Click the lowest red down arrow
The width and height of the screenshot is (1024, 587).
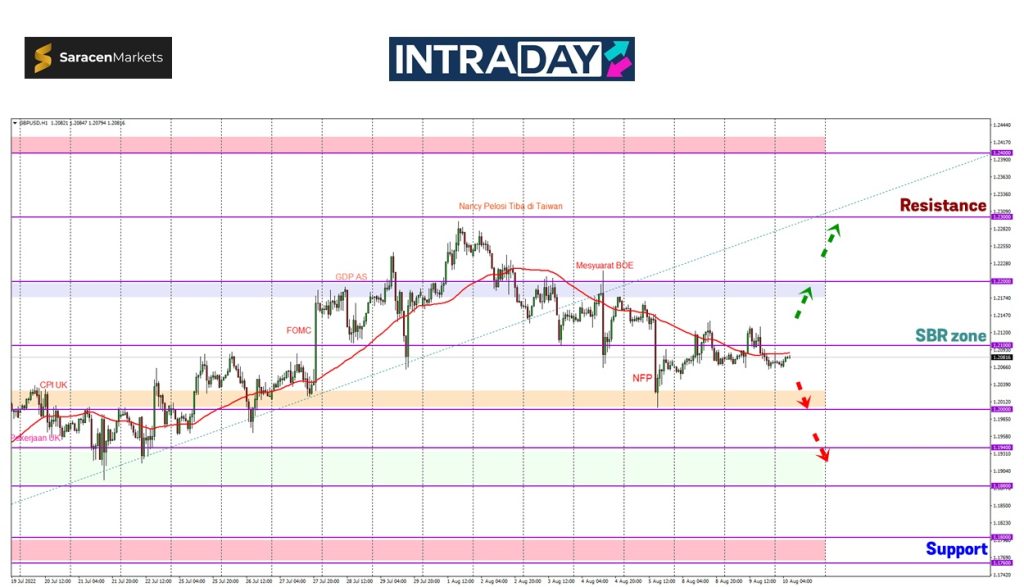(x=820, y=447)
